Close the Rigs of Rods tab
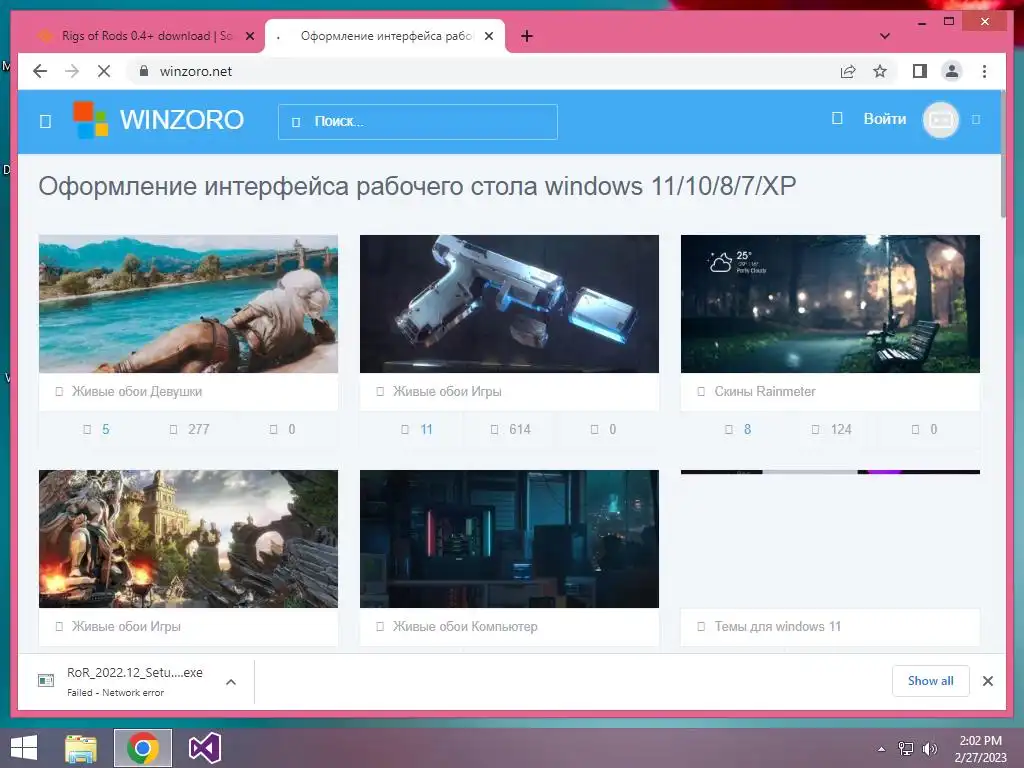Image resolution: width=1024 pixels, height=768 pixels. (x=249, y=36)
